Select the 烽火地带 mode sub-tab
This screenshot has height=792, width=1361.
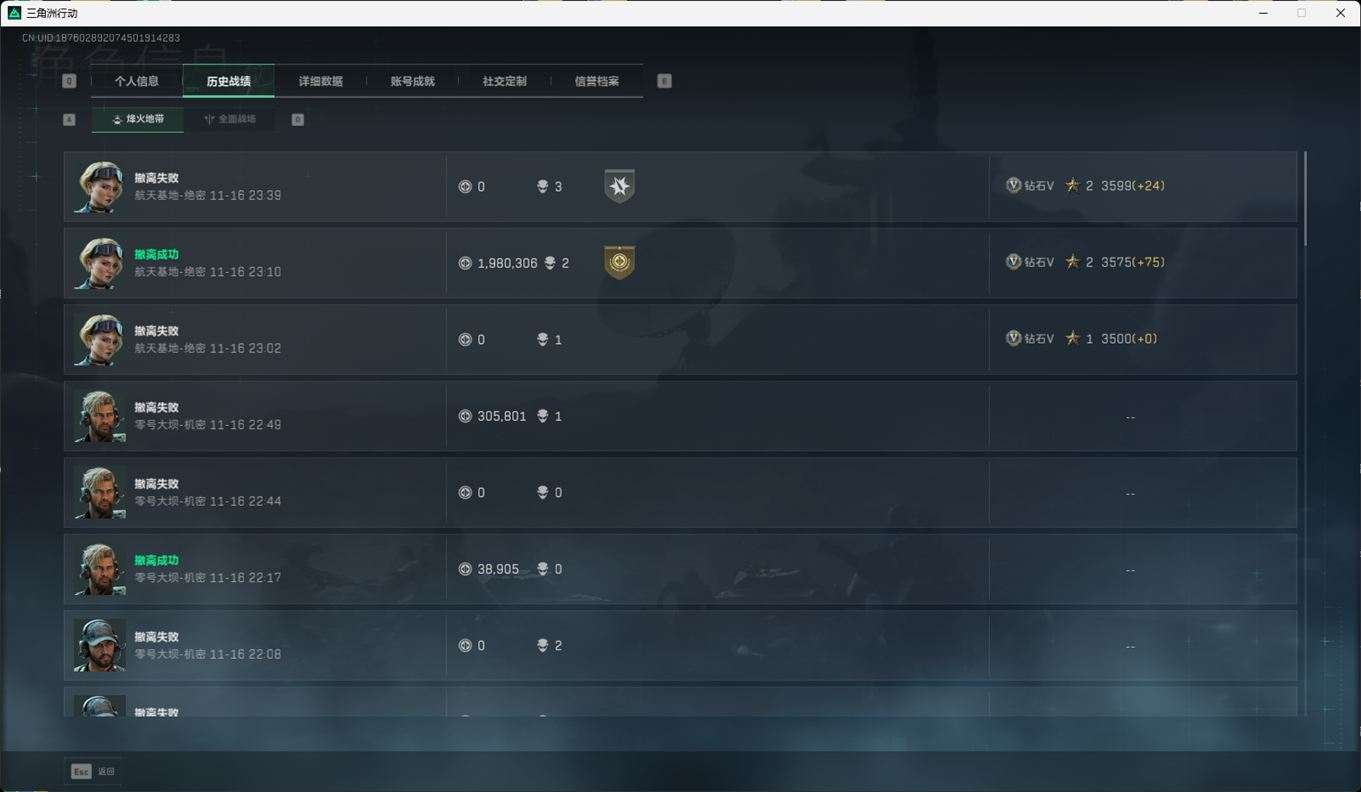pos(138,119)
